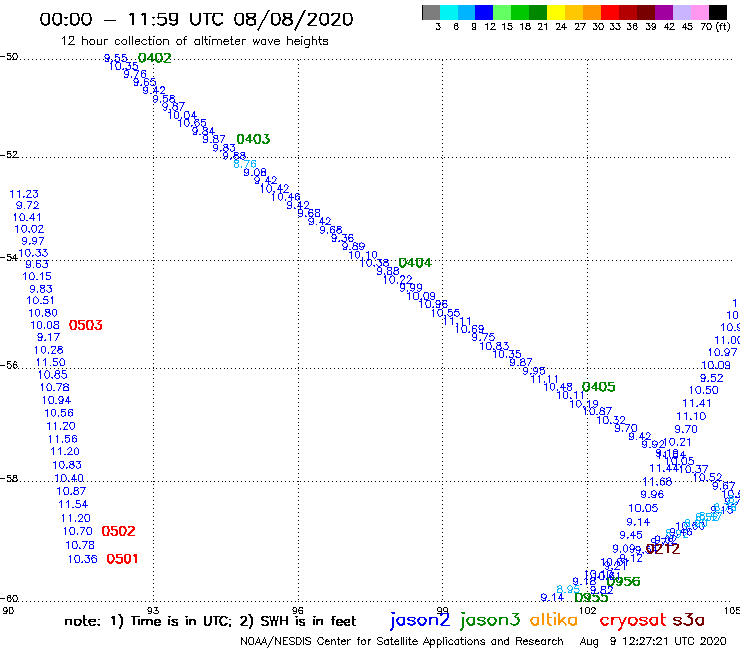Select the green 0404 time marker
The height and width of the screenshot is (650, 740).
[415, 262]
